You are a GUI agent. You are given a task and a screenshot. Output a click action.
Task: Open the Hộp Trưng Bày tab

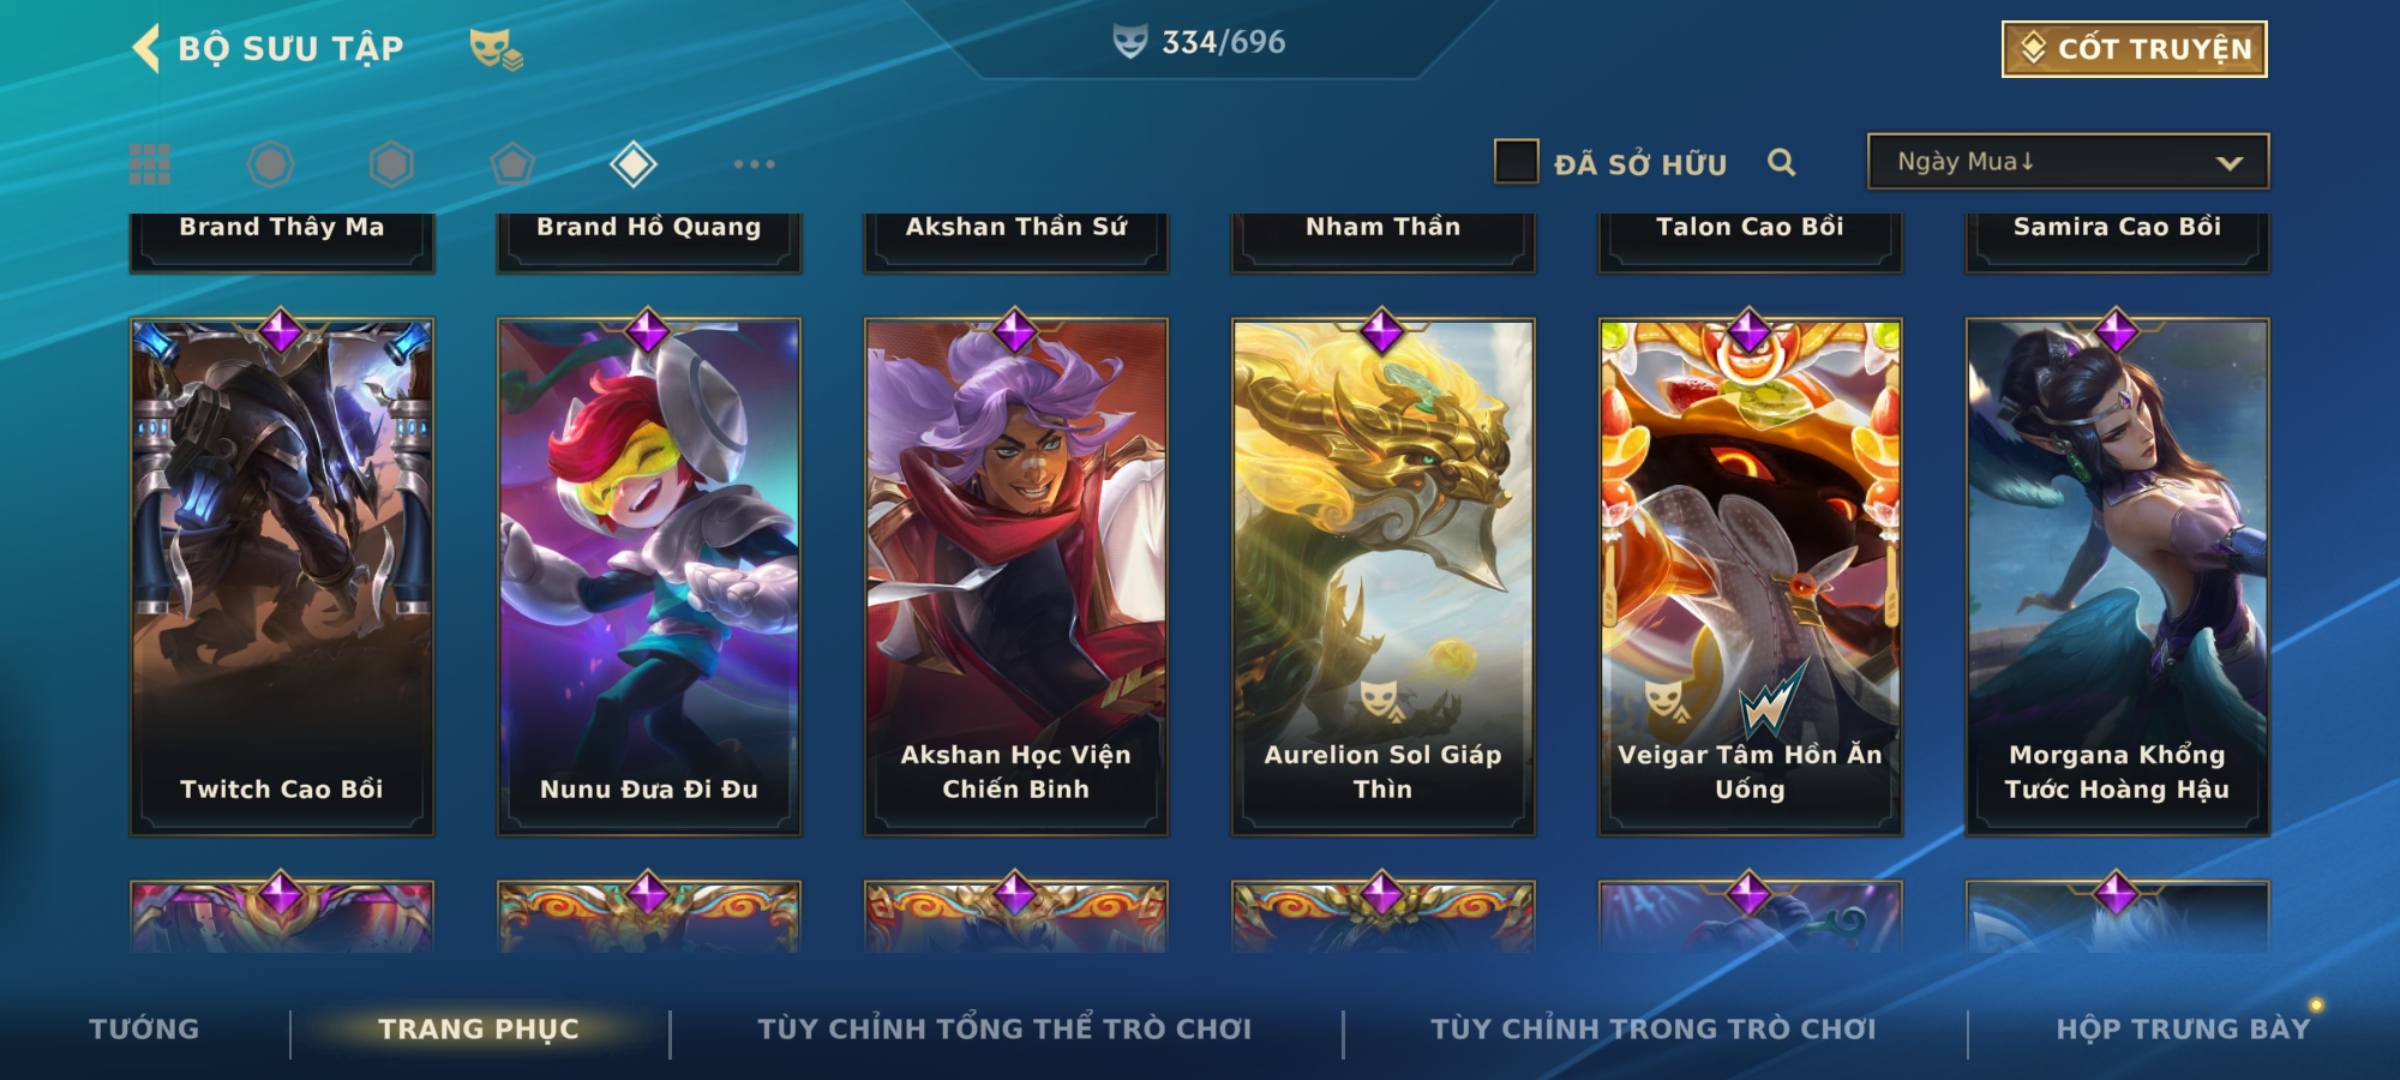(x=2183, y=1028)
